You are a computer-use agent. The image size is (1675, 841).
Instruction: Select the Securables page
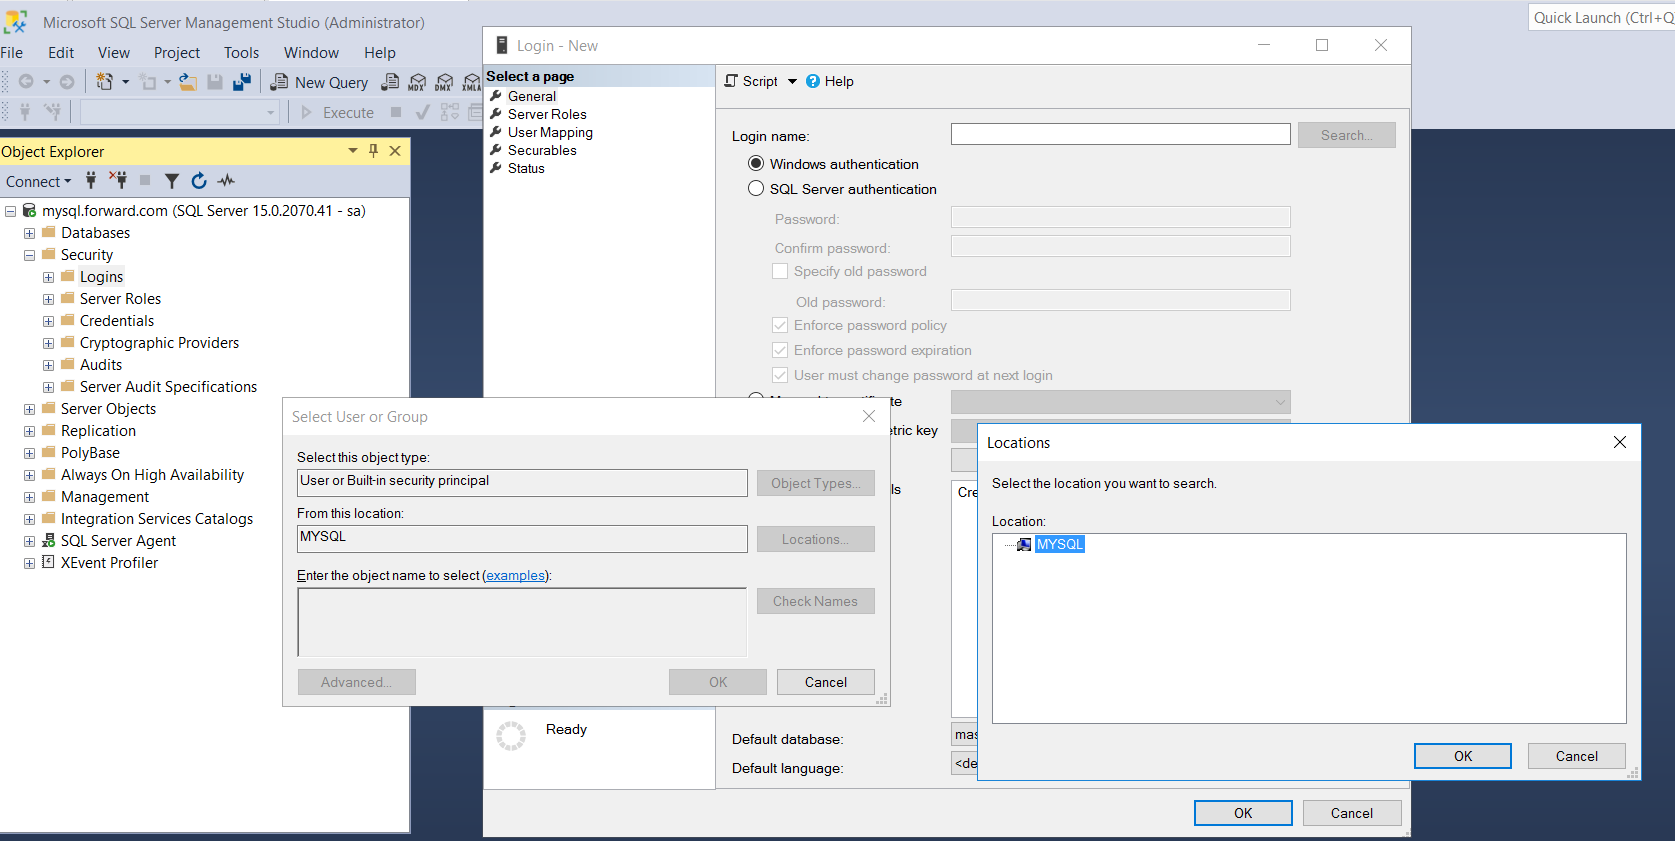[542, 150]
